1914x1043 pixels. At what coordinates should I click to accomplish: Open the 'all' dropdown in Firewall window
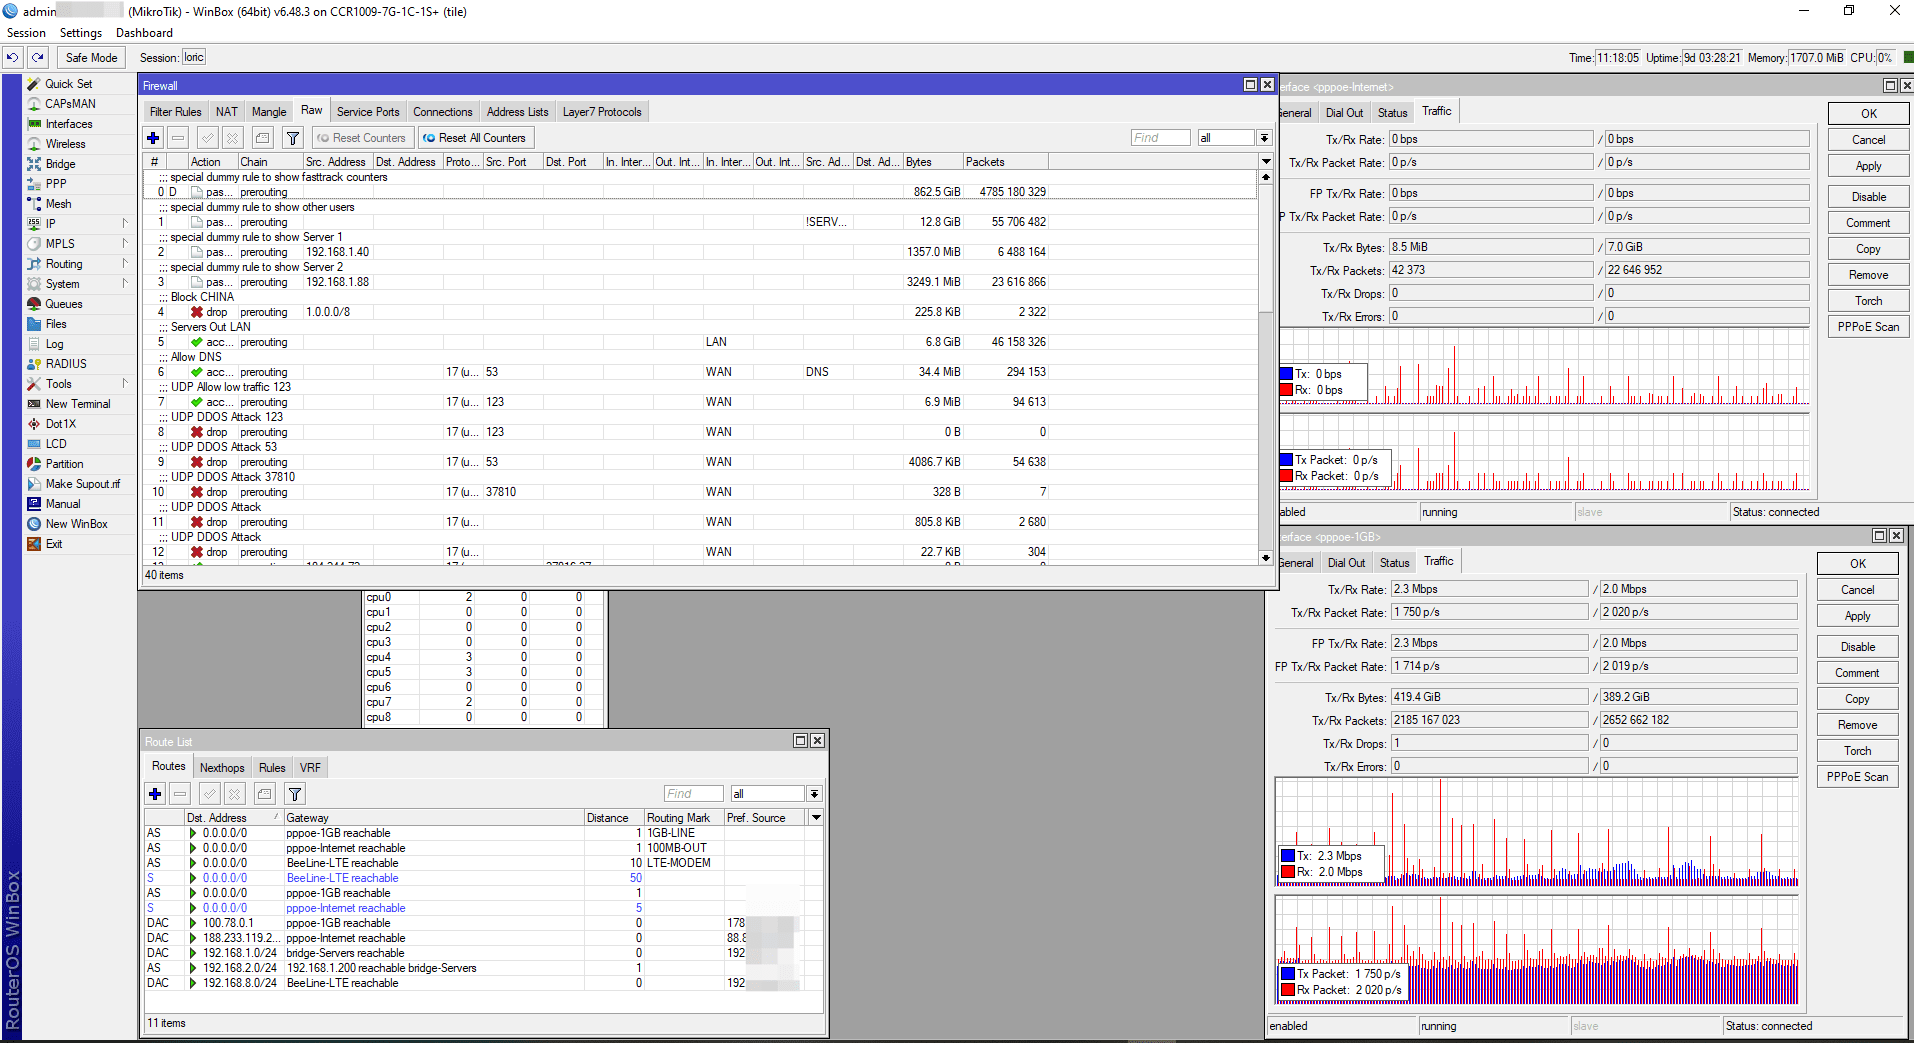tap(1264, 138)
